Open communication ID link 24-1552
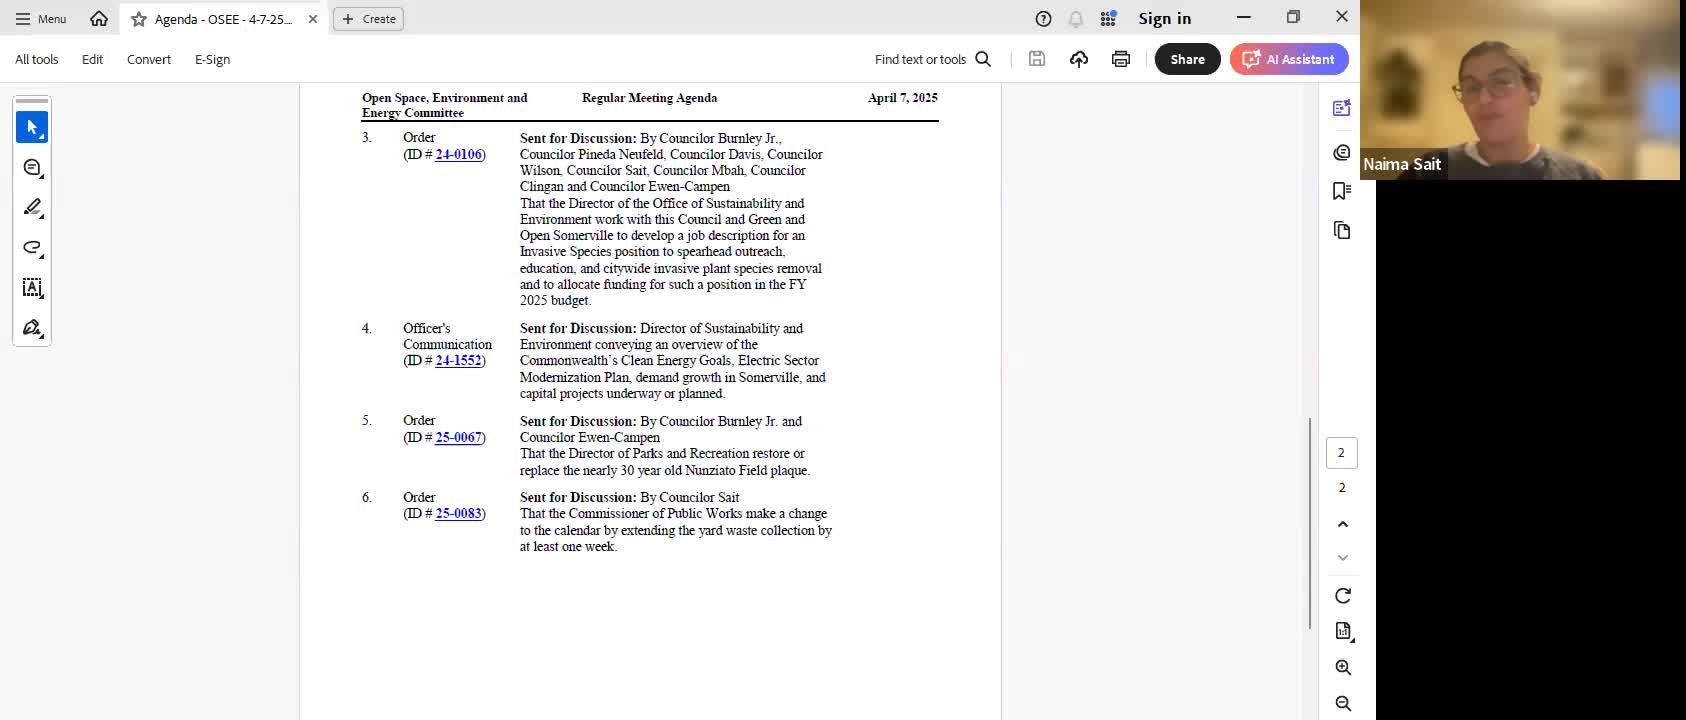Viewport: 1686px width, 720px height. pyautogui.click(x=459, y=360)
